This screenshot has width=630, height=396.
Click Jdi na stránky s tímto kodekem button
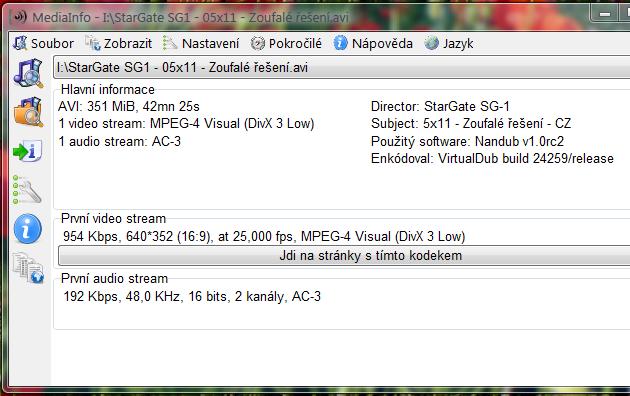point(344,255)
